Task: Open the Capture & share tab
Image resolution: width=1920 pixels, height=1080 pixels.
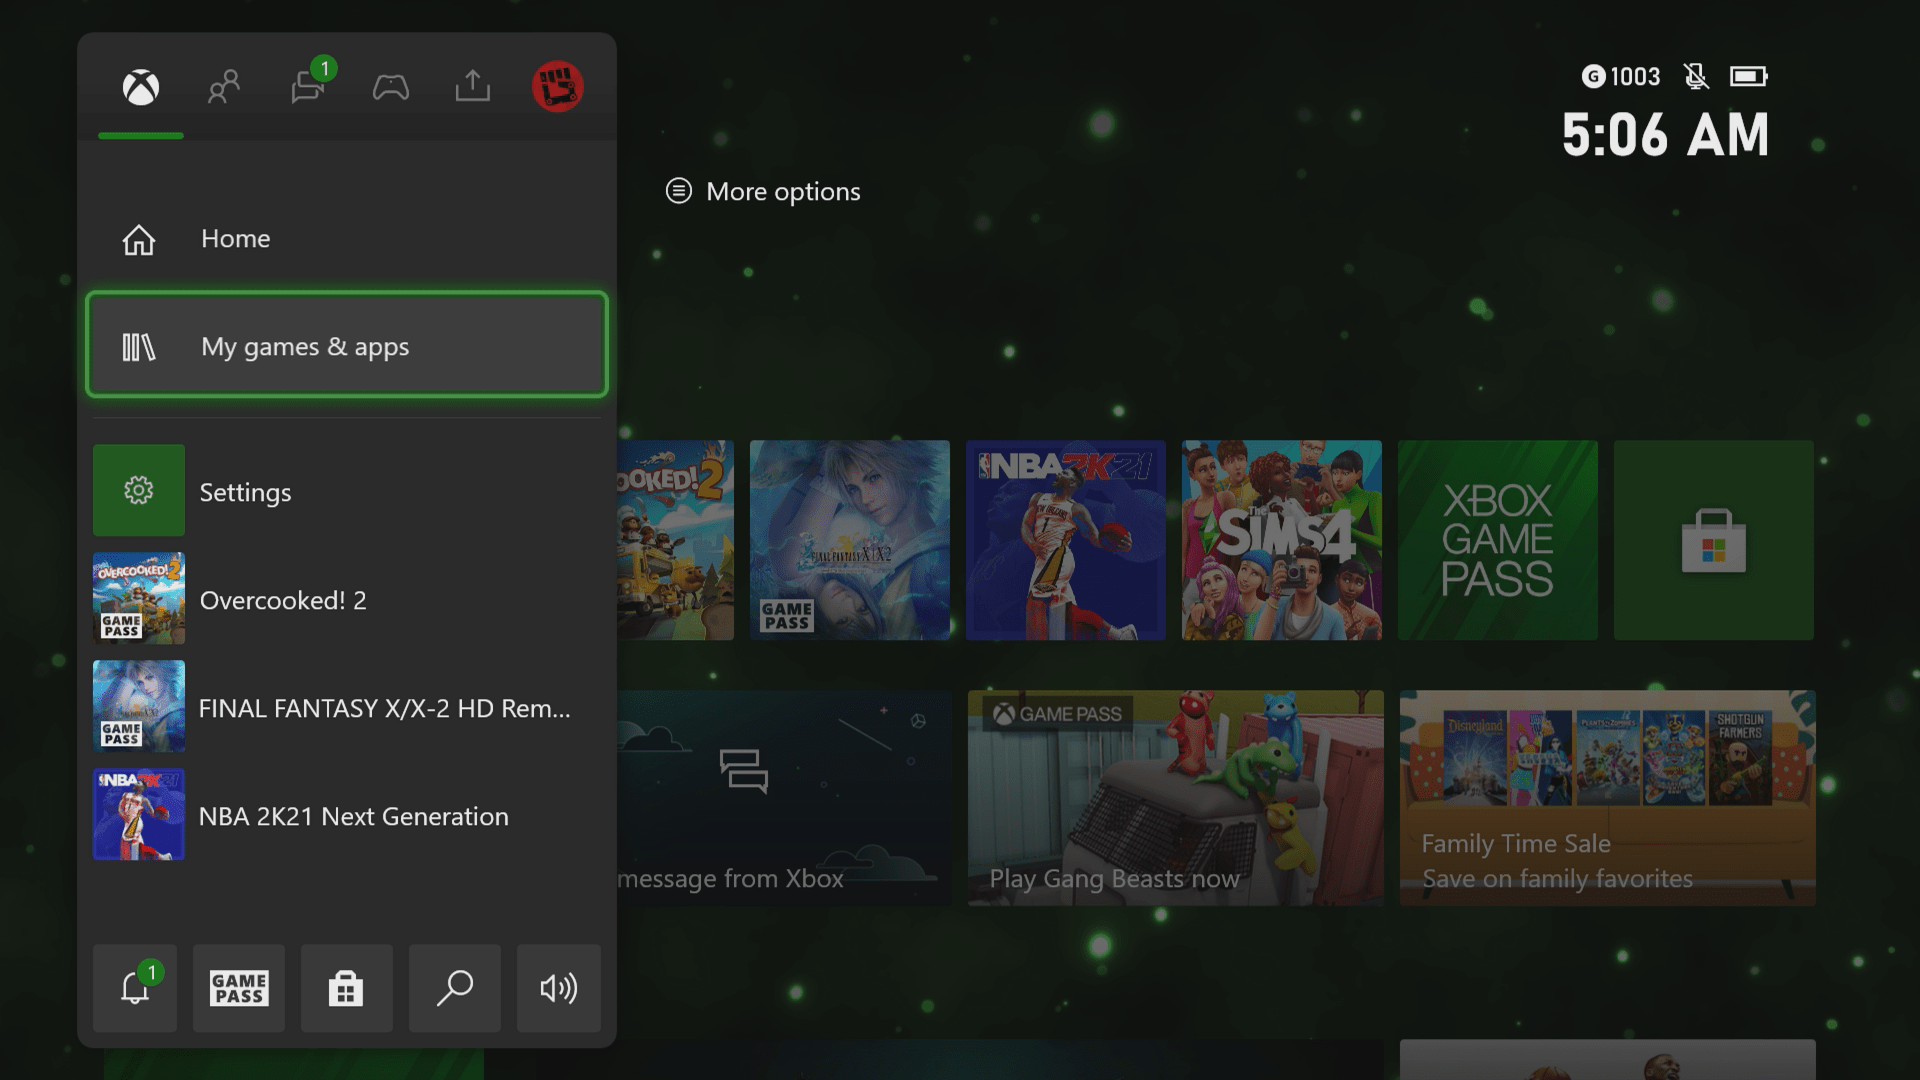Action: [x=473, y=87]
